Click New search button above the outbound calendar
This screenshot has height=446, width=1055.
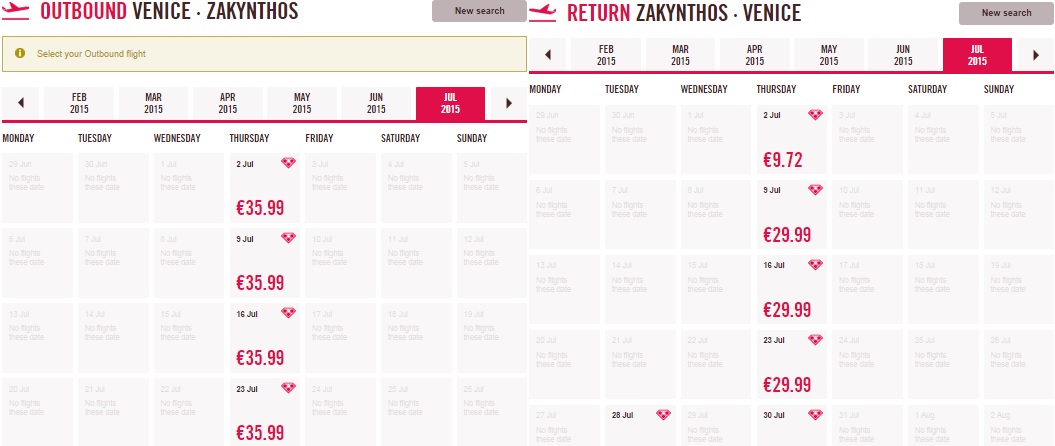pos(478,11)
